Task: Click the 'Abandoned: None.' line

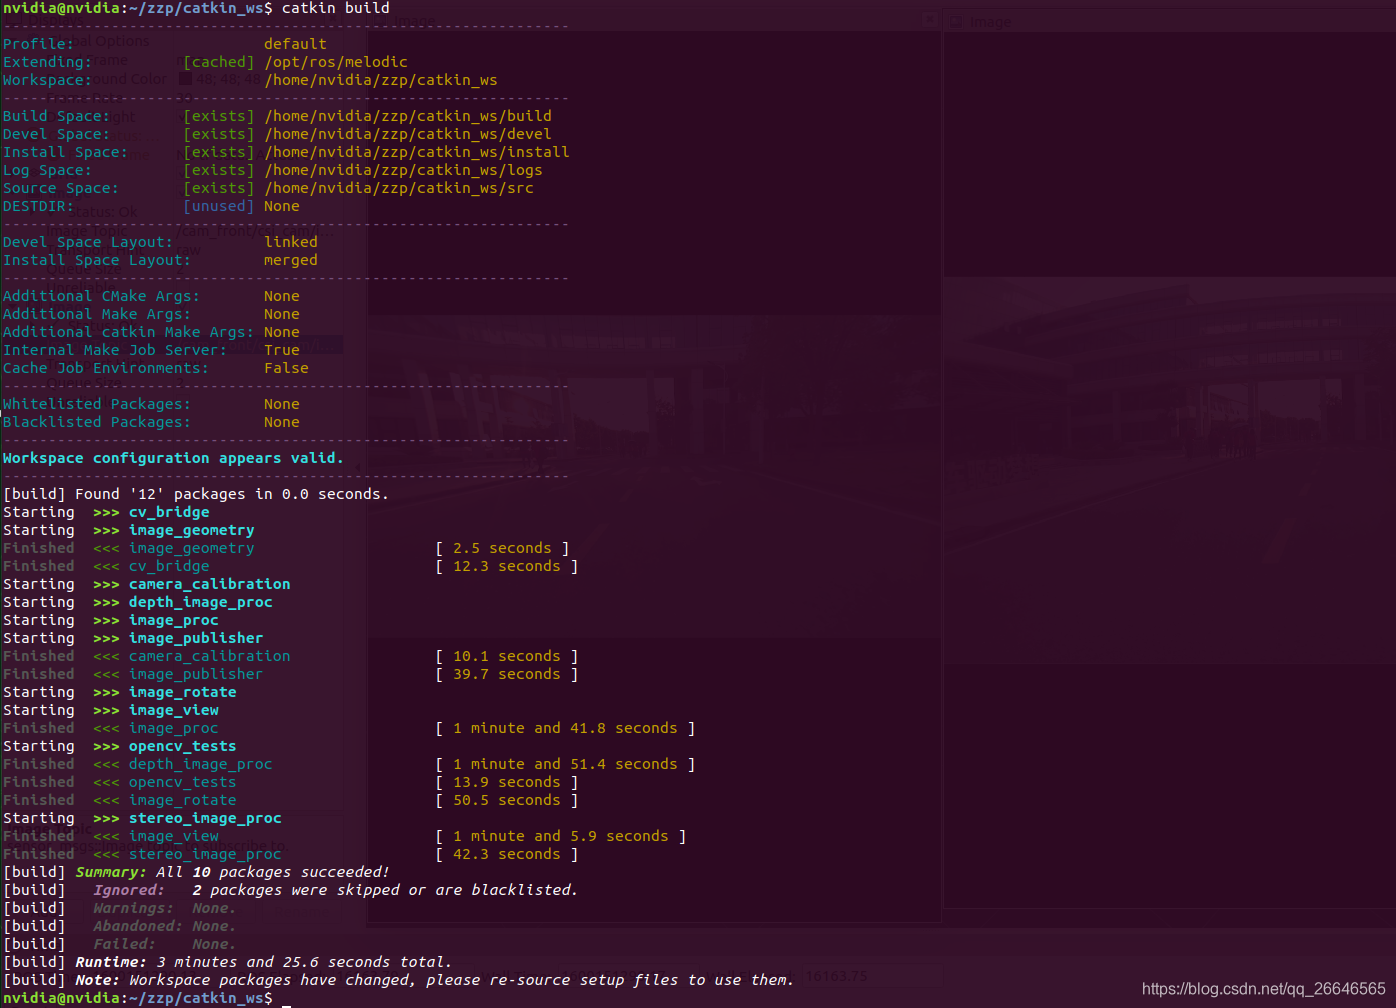Action: (120, 926)
